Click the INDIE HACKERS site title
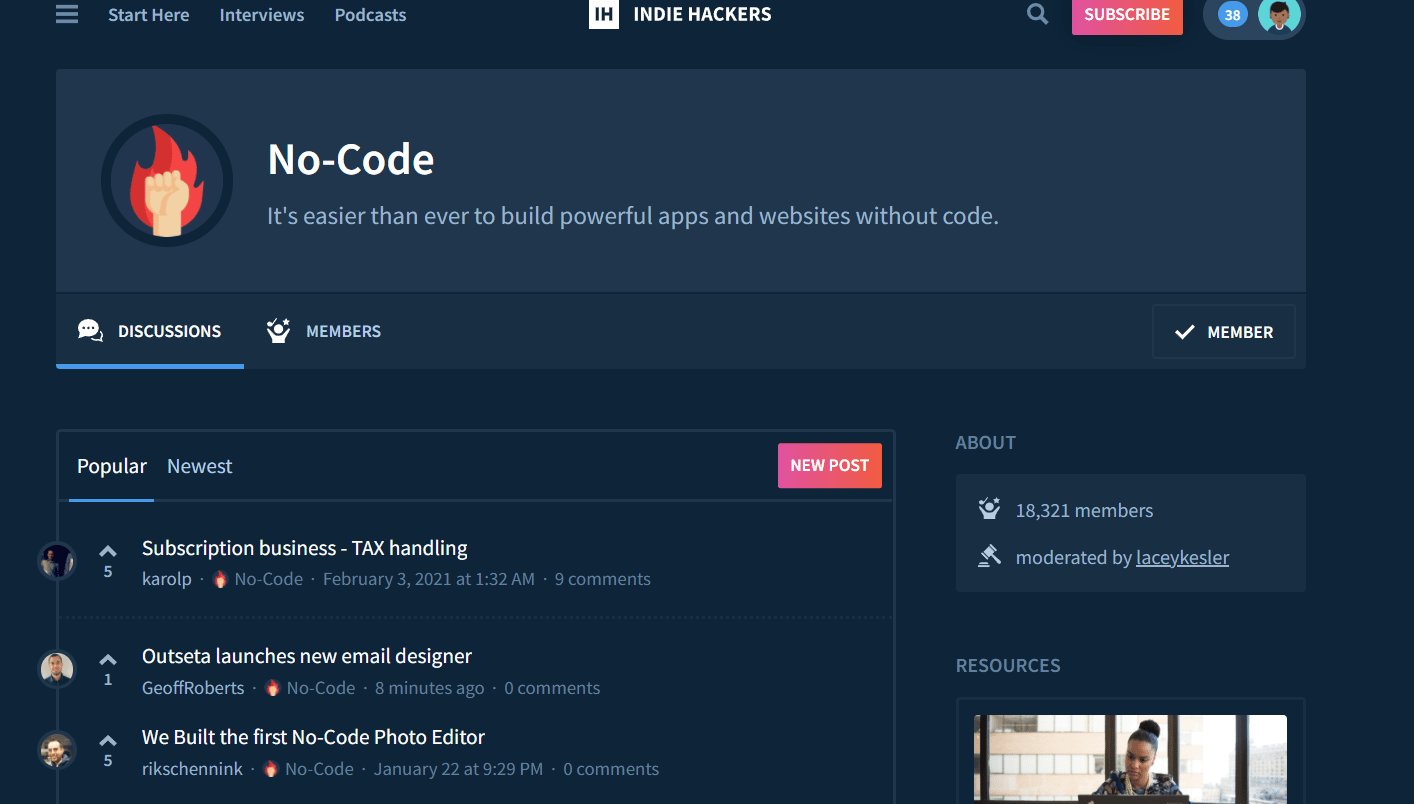The image size is (1414, 804). (702, 14)
